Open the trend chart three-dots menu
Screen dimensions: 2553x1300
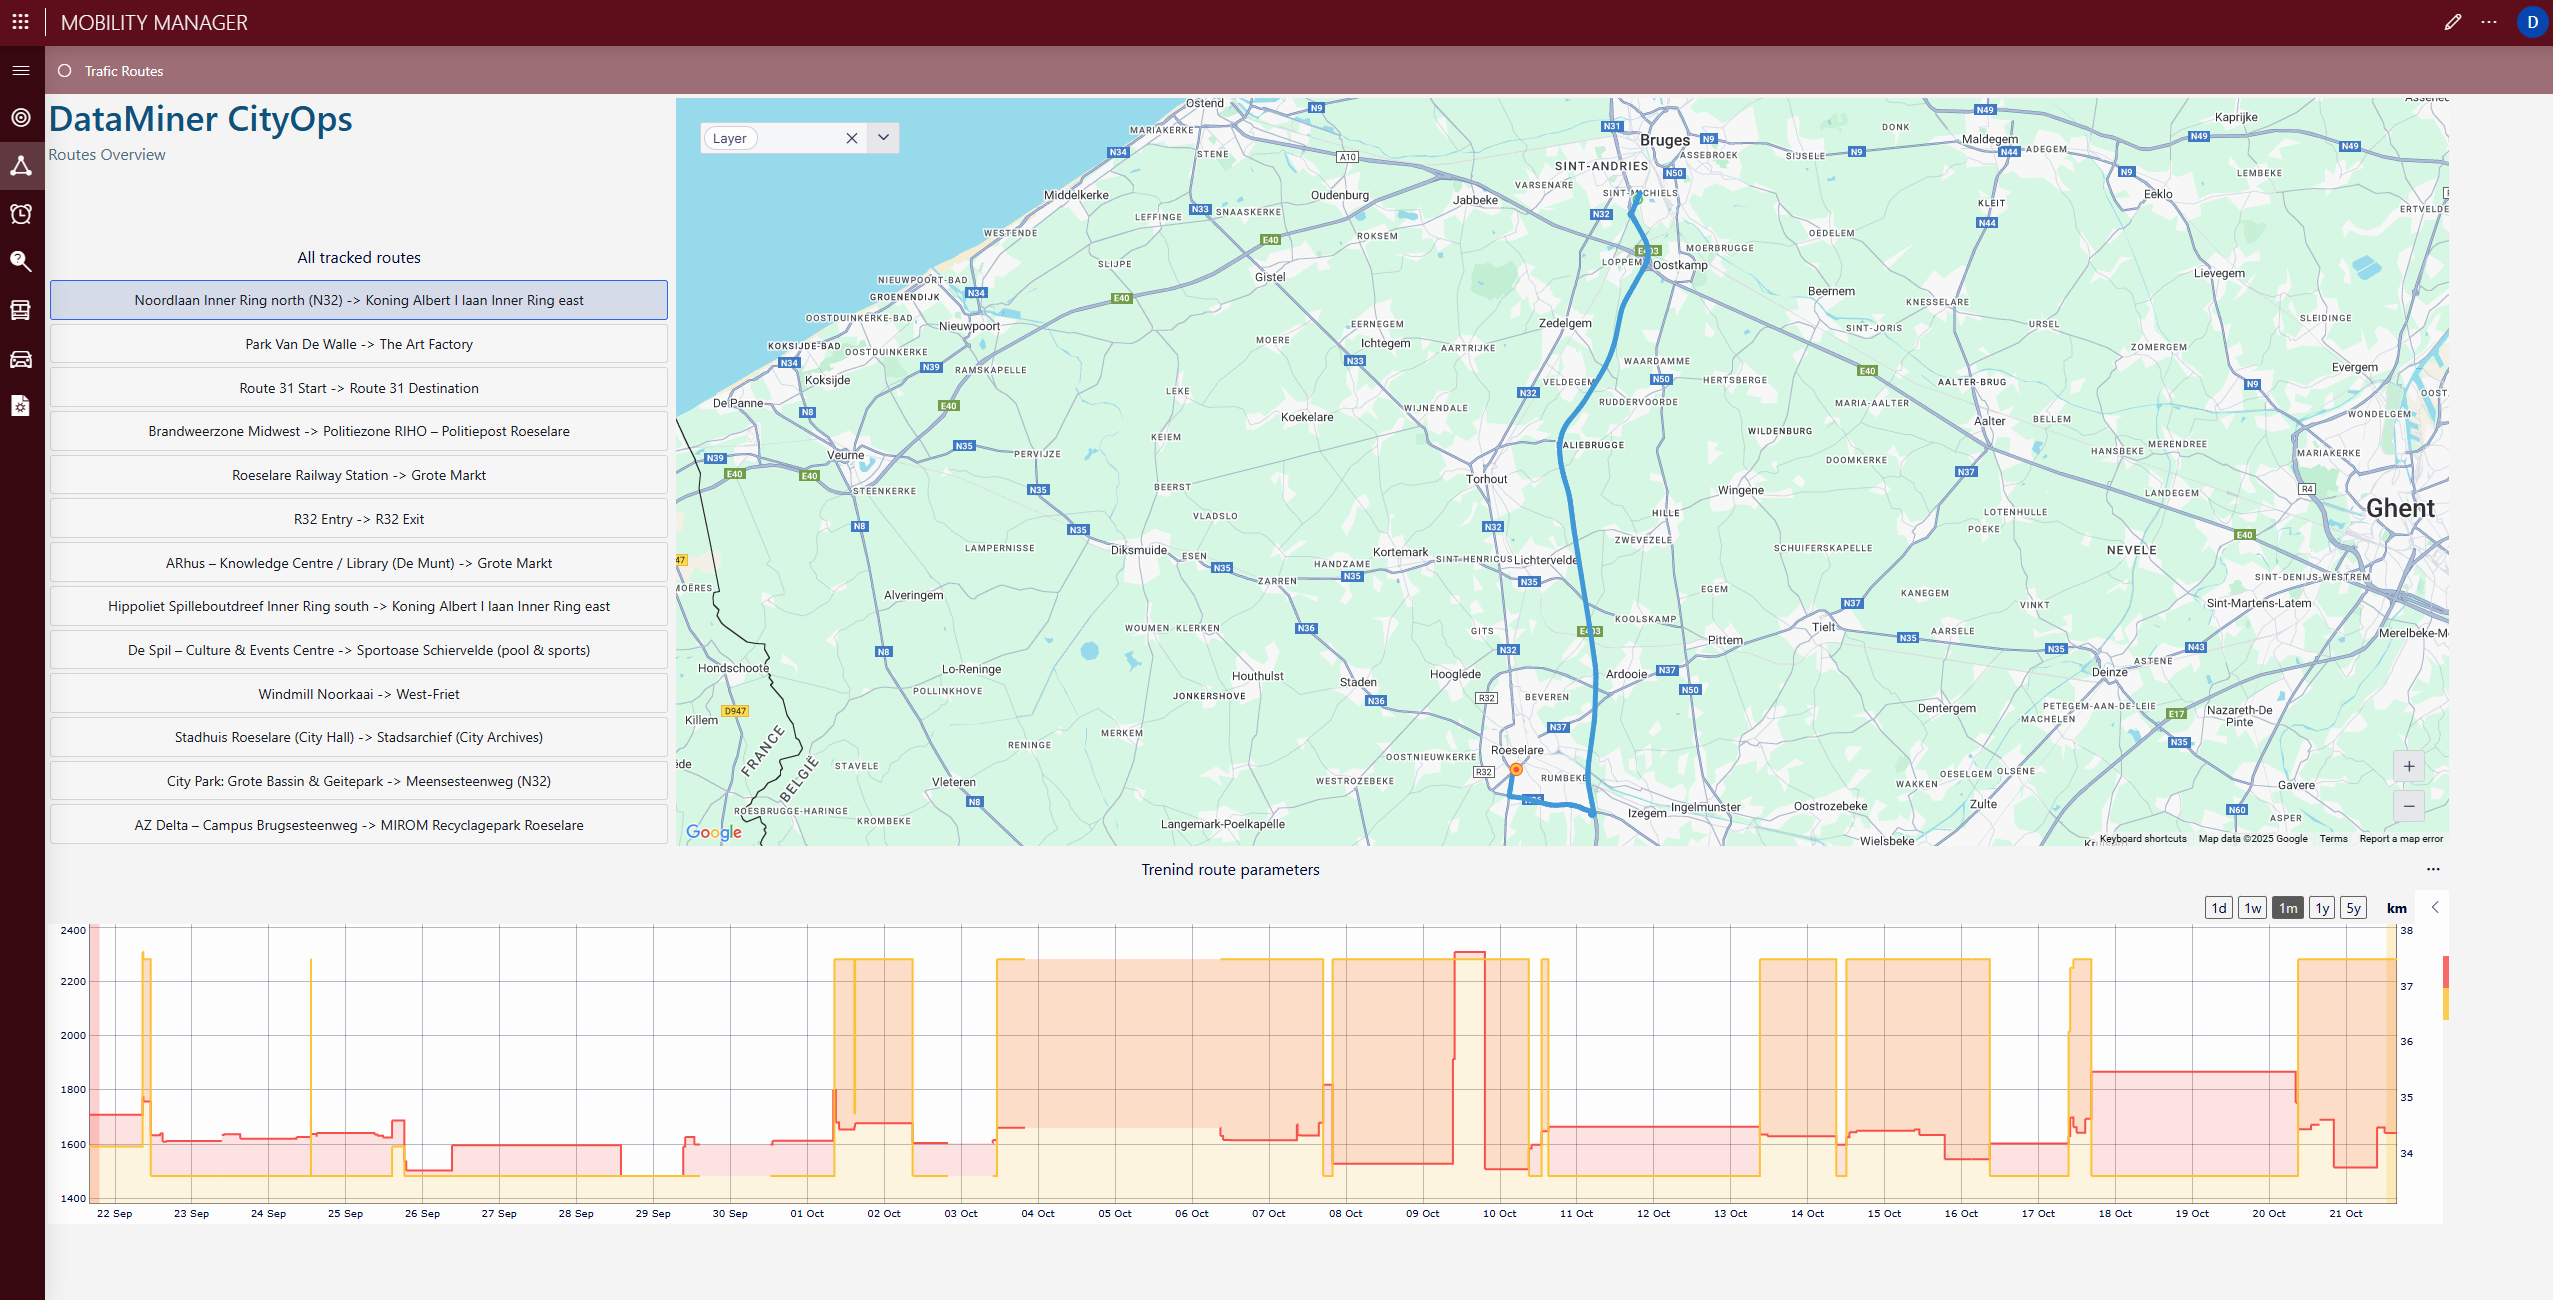pyautogui.click(x=2433, y=869)
